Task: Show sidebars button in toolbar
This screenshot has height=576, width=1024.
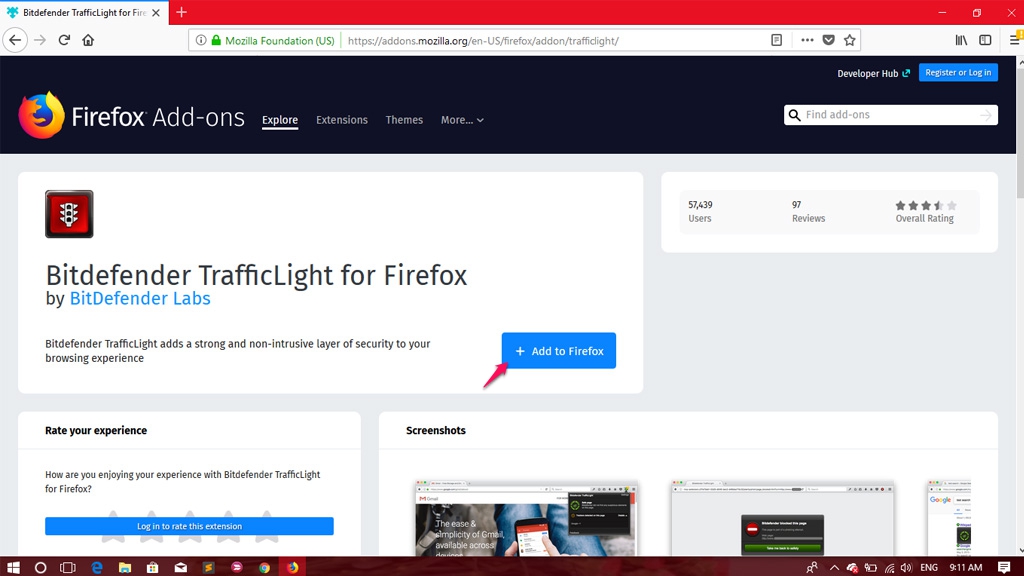Action: (985, 40)
